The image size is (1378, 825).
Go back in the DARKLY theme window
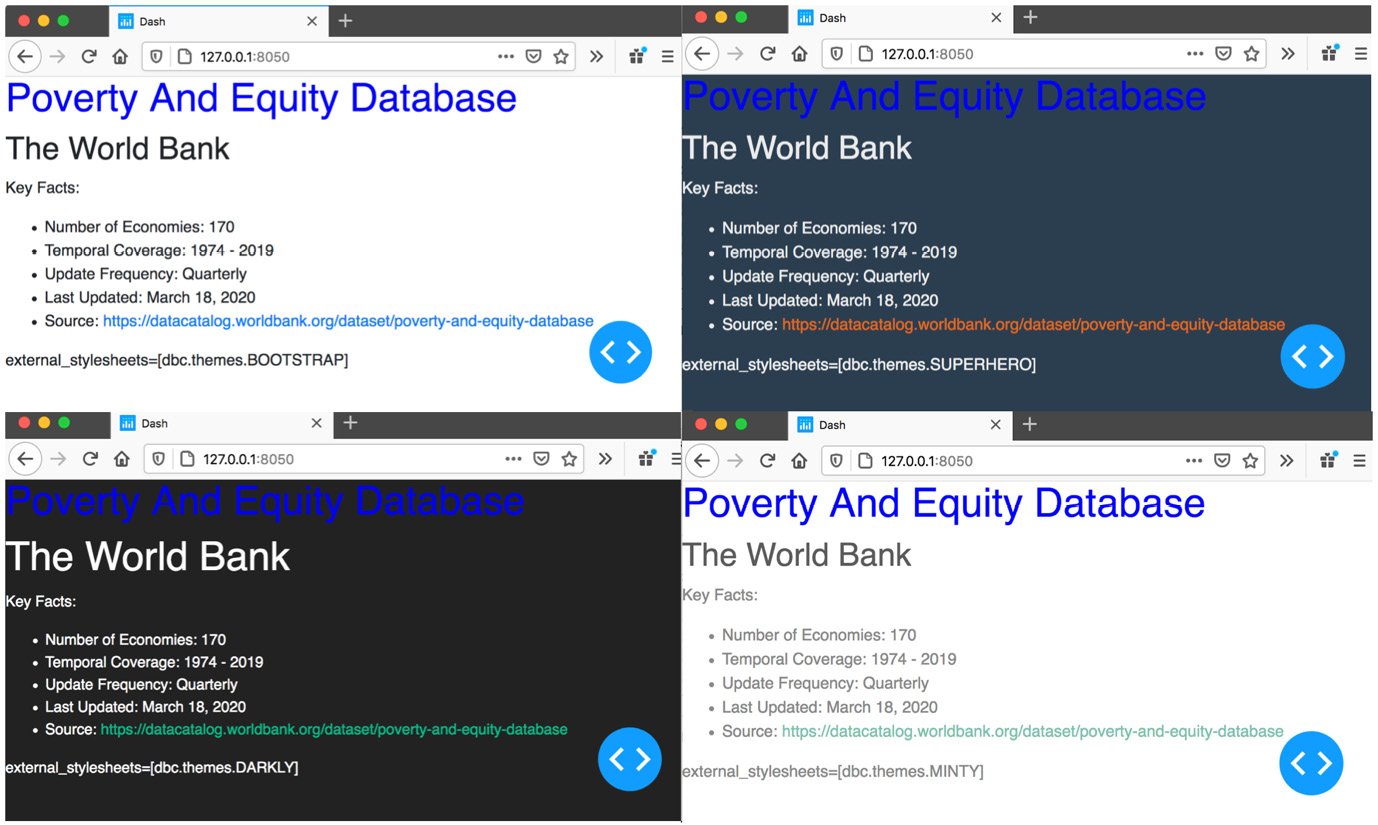point(26,460)
